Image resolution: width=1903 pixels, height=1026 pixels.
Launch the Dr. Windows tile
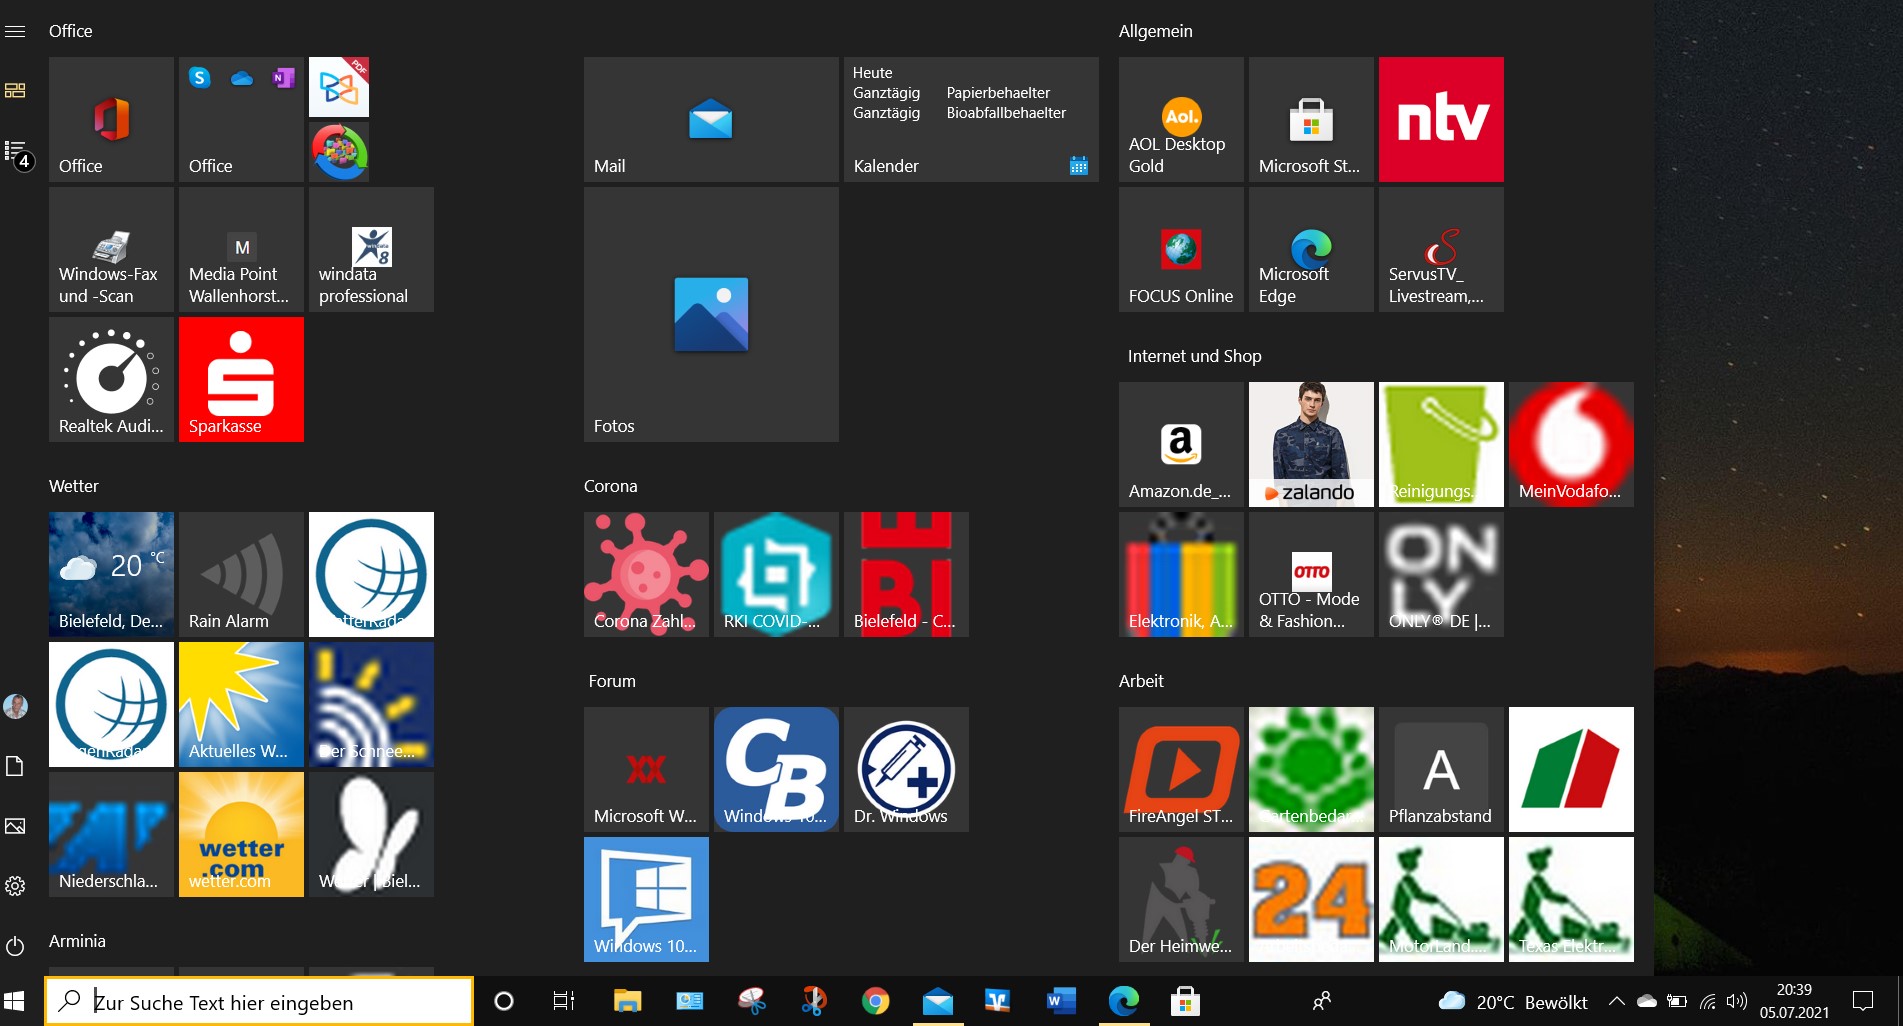[x=906, y=769]
